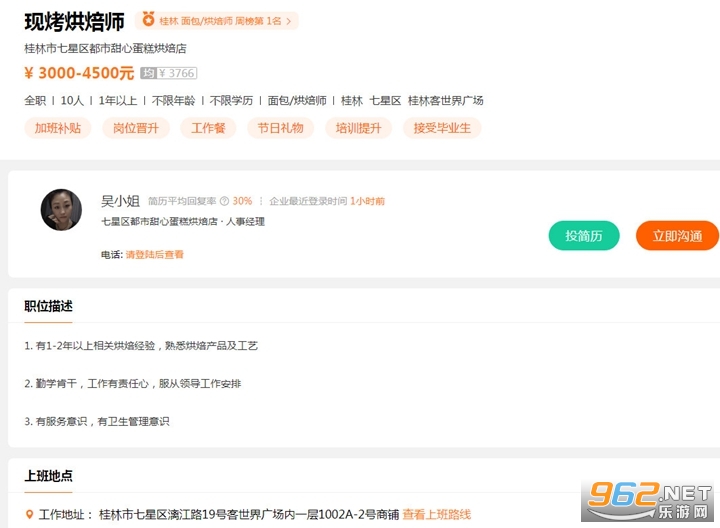Viewport: 720px width, 528px height.
Task: Click the 职位描述 section heading
Action: click(x=48, y=306)
